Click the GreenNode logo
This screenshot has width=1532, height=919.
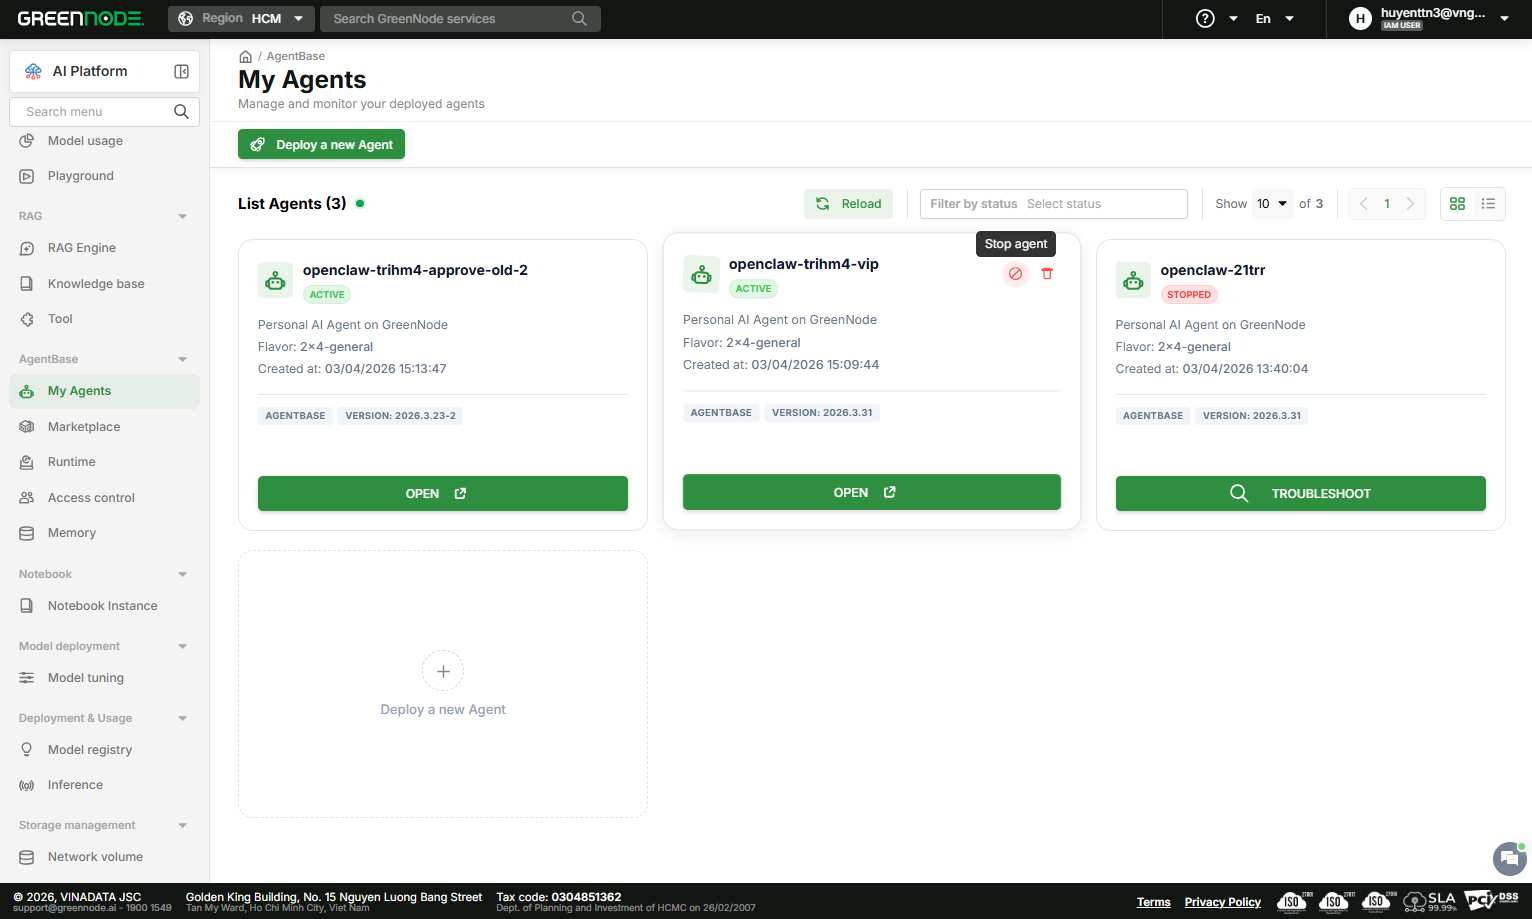(81, 19)
